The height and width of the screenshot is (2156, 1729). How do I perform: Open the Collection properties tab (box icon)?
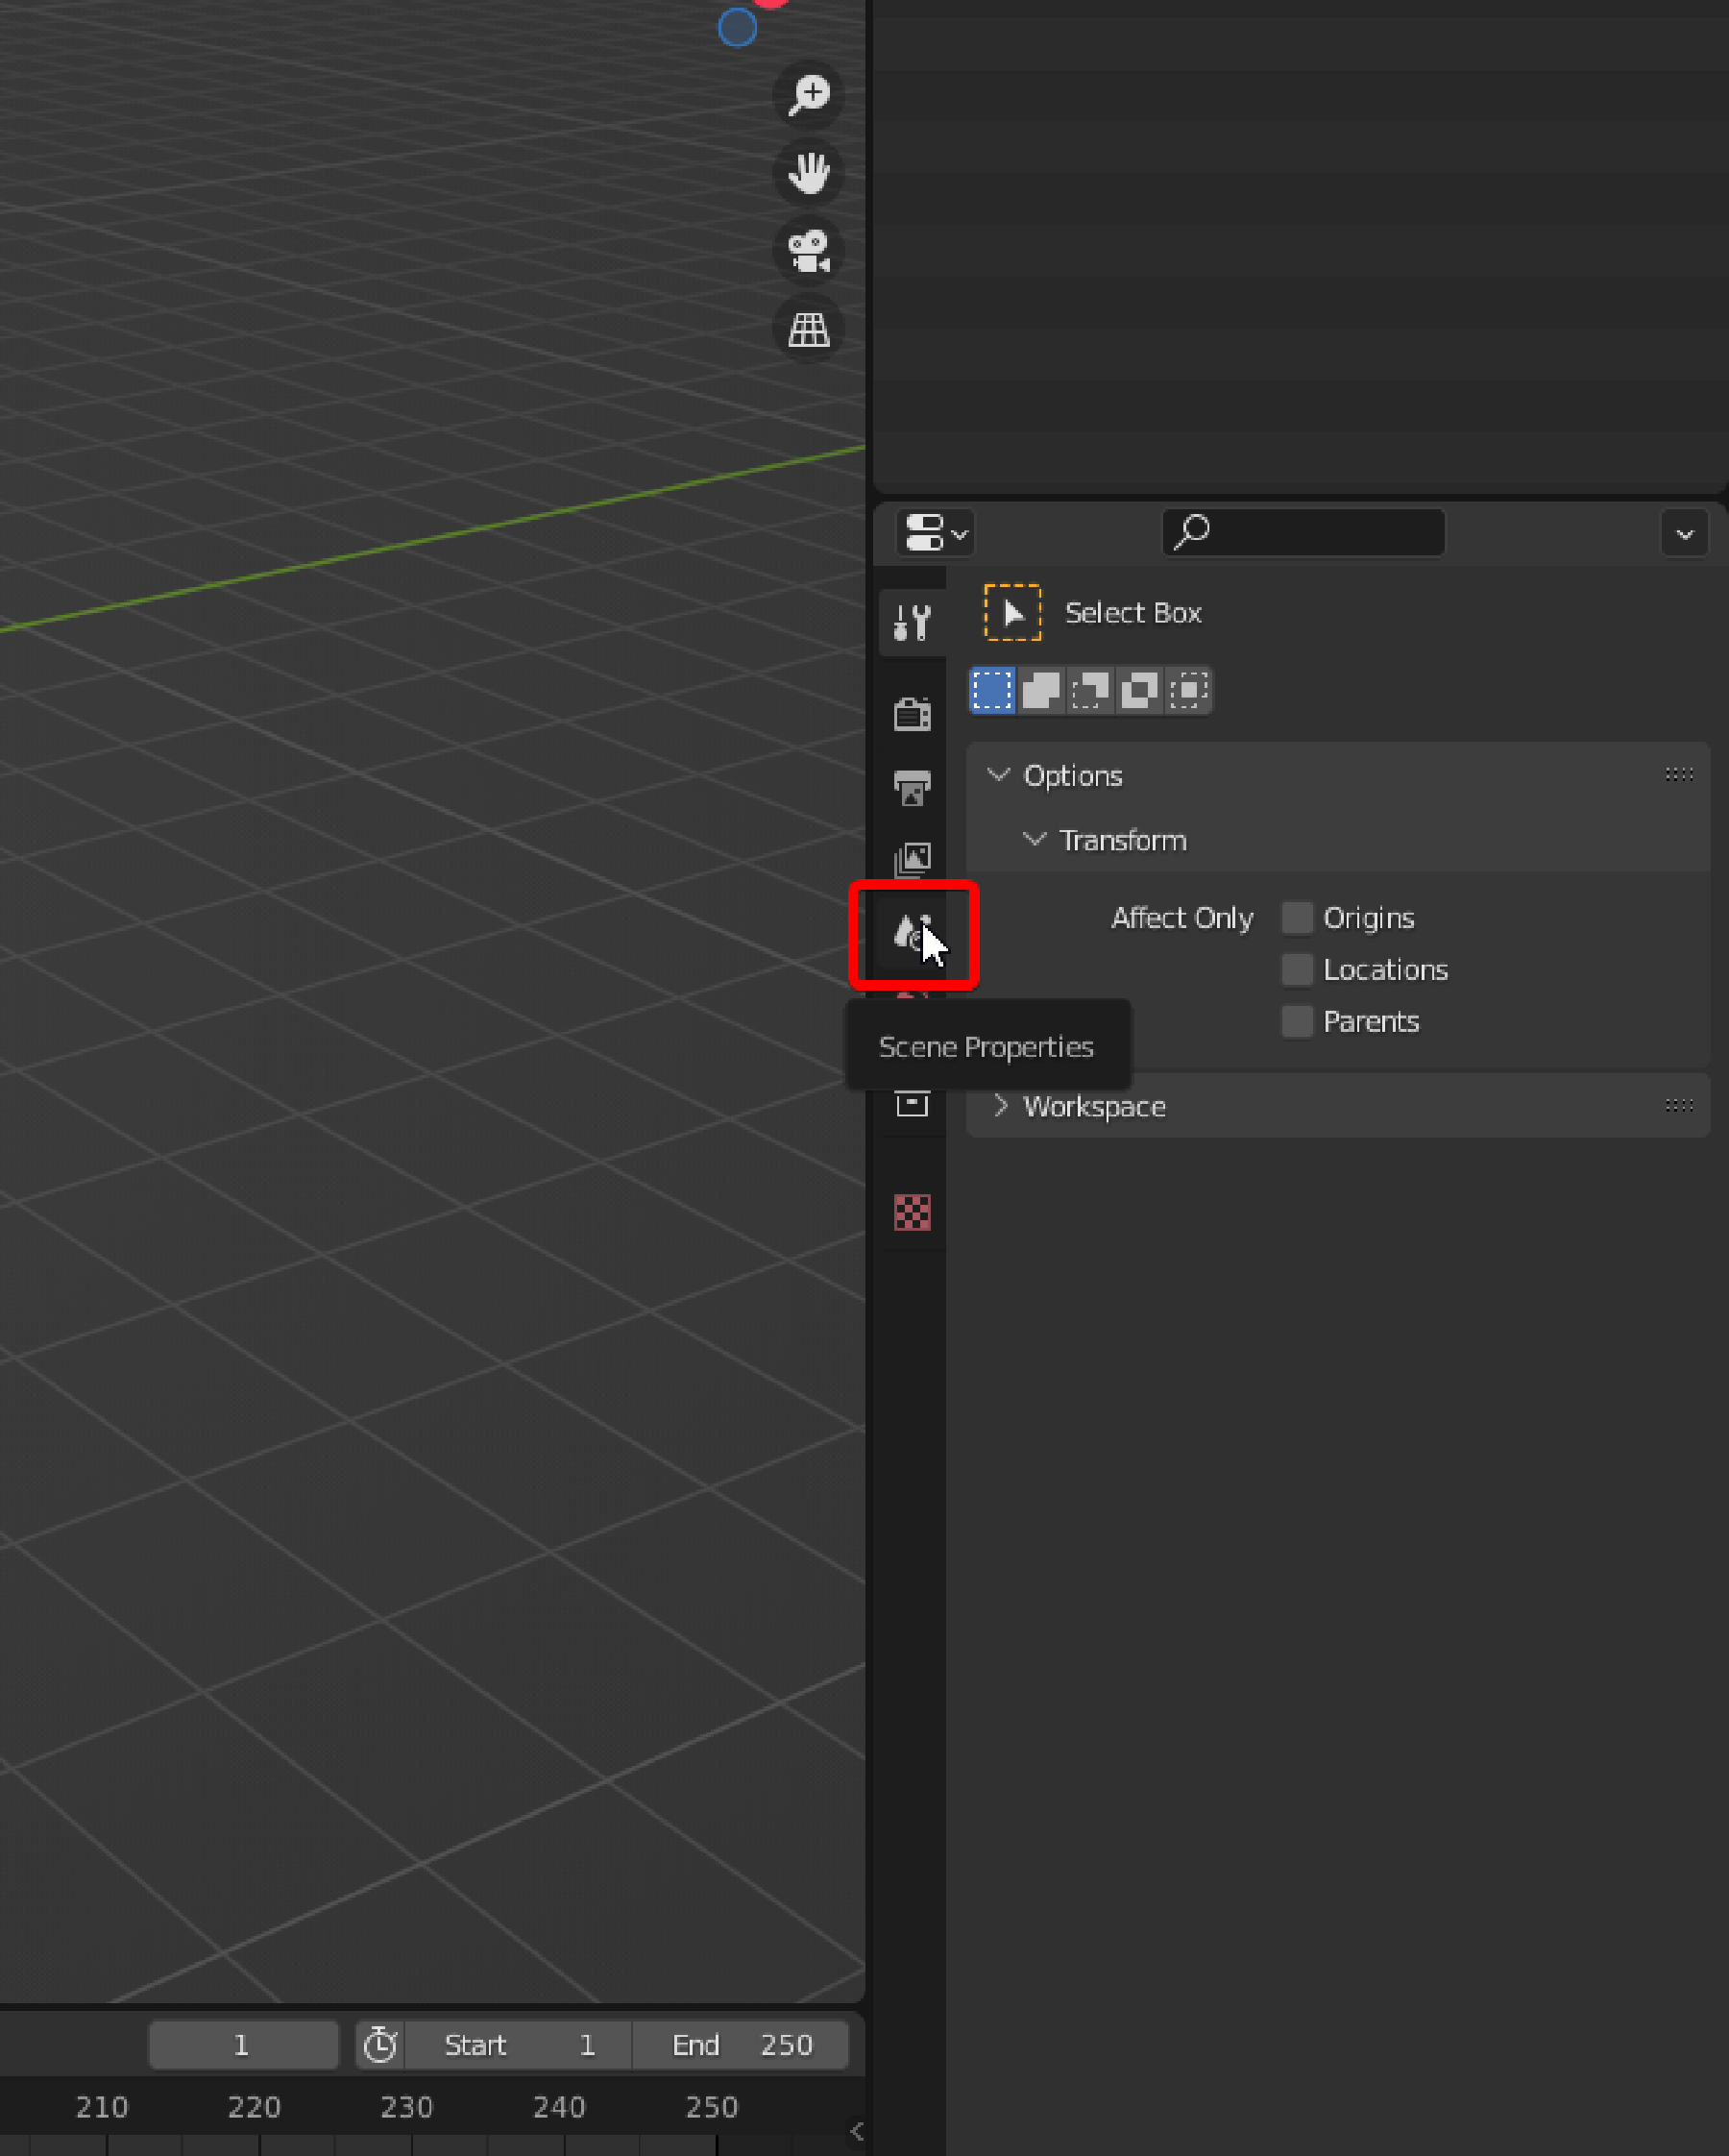pyautogui.click(x=912, y=1104)
